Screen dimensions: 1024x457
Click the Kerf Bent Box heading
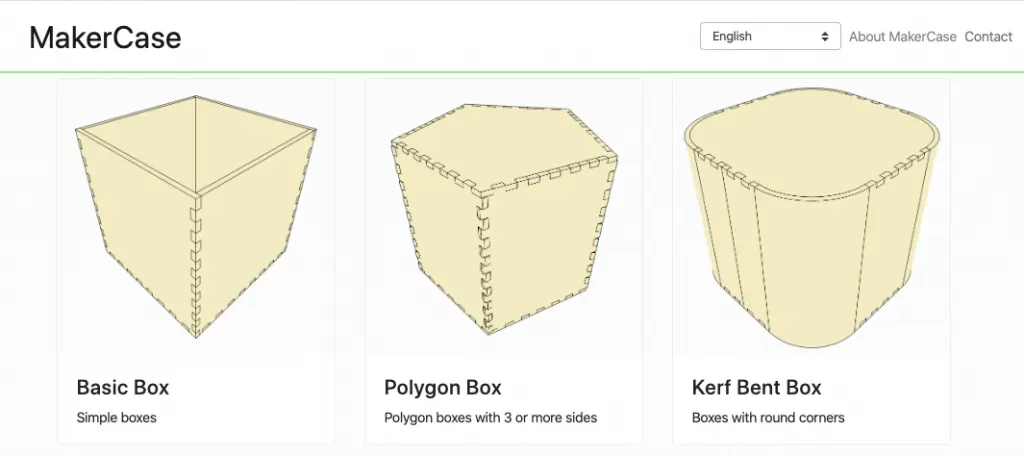756,387
